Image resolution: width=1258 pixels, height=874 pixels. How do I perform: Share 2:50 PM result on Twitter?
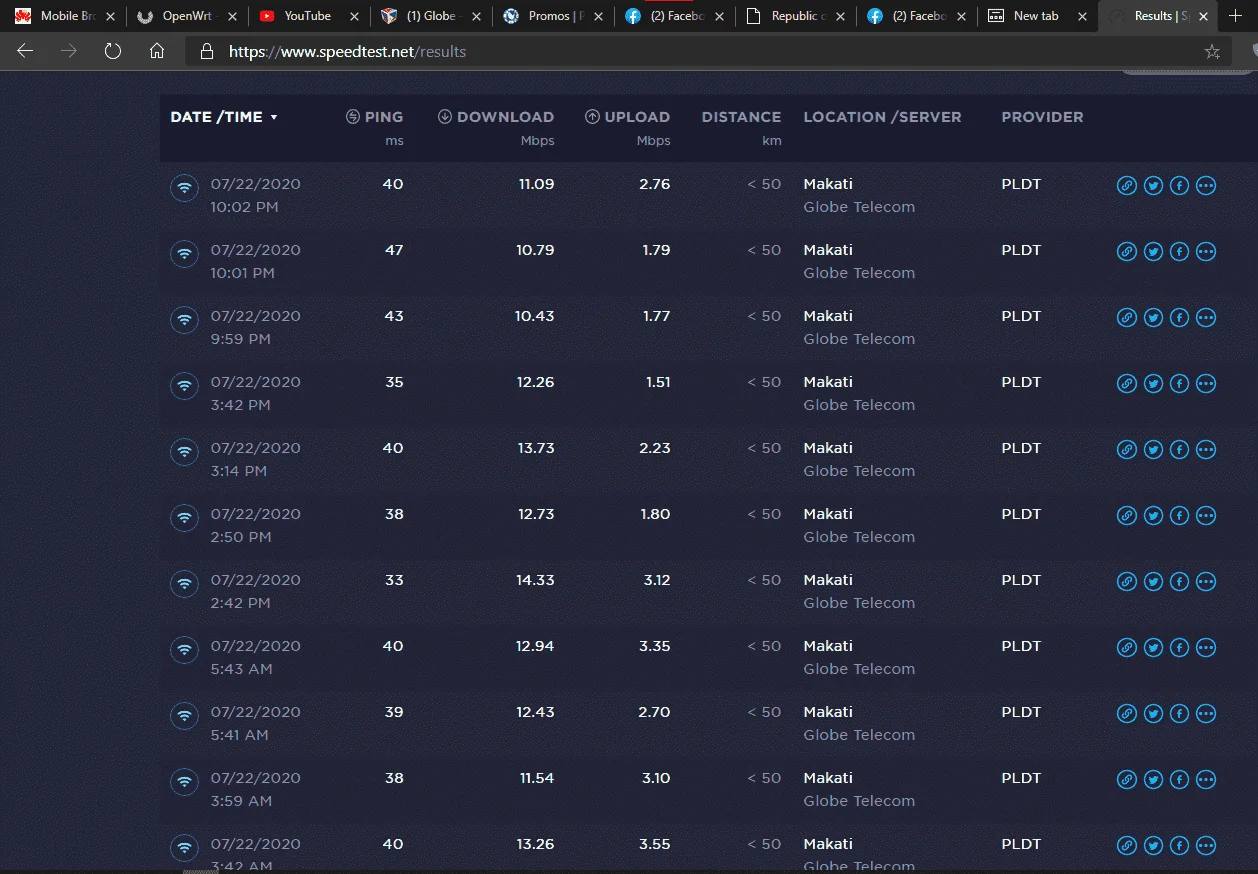click(x=1153, y=516)
